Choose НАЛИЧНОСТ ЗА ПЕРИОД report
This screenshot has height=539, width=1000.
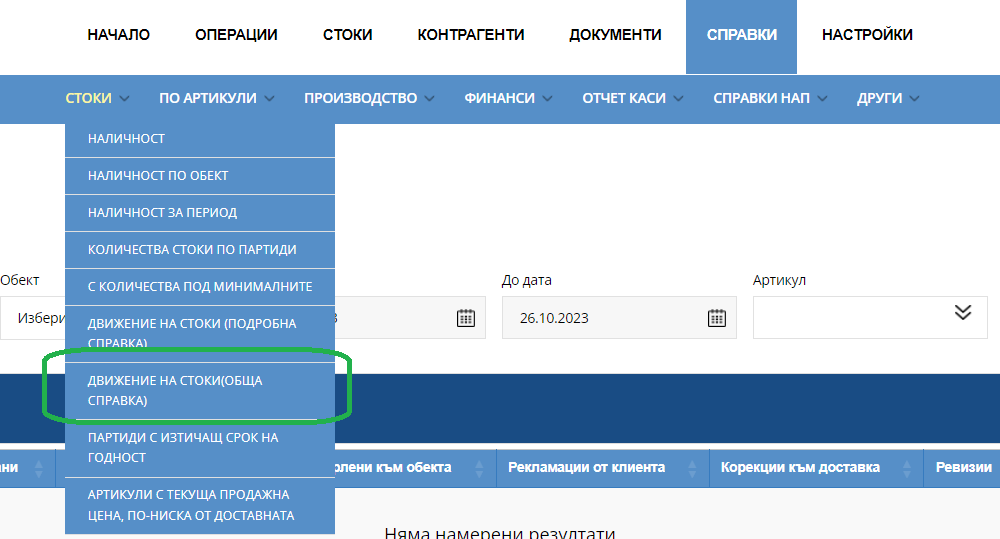200,213
